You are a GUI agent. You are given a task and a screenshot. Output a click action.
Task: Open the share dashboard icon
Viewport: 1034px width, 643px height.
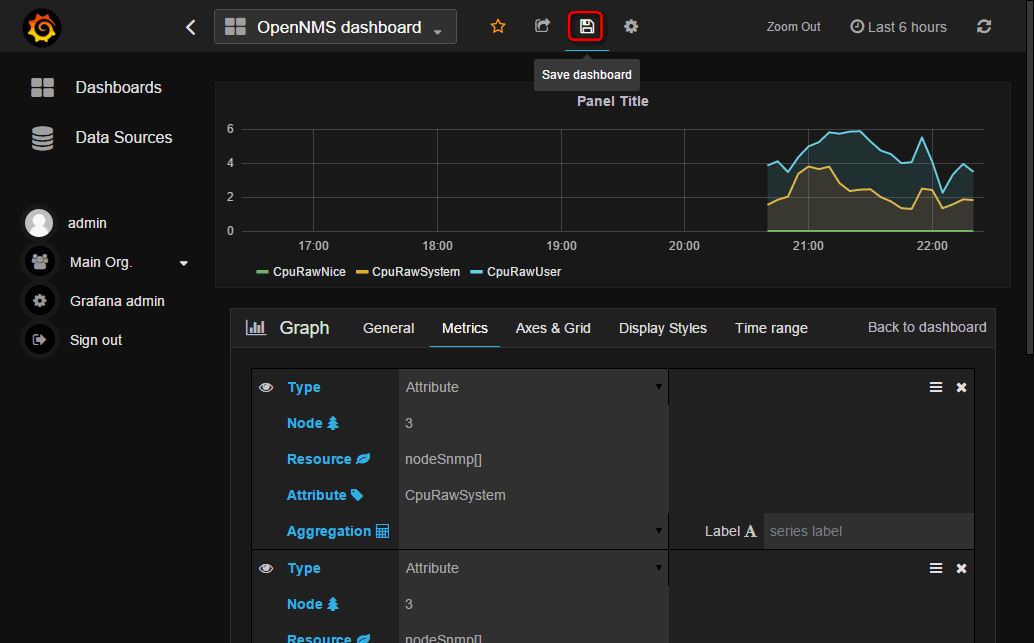pos(542,26)
